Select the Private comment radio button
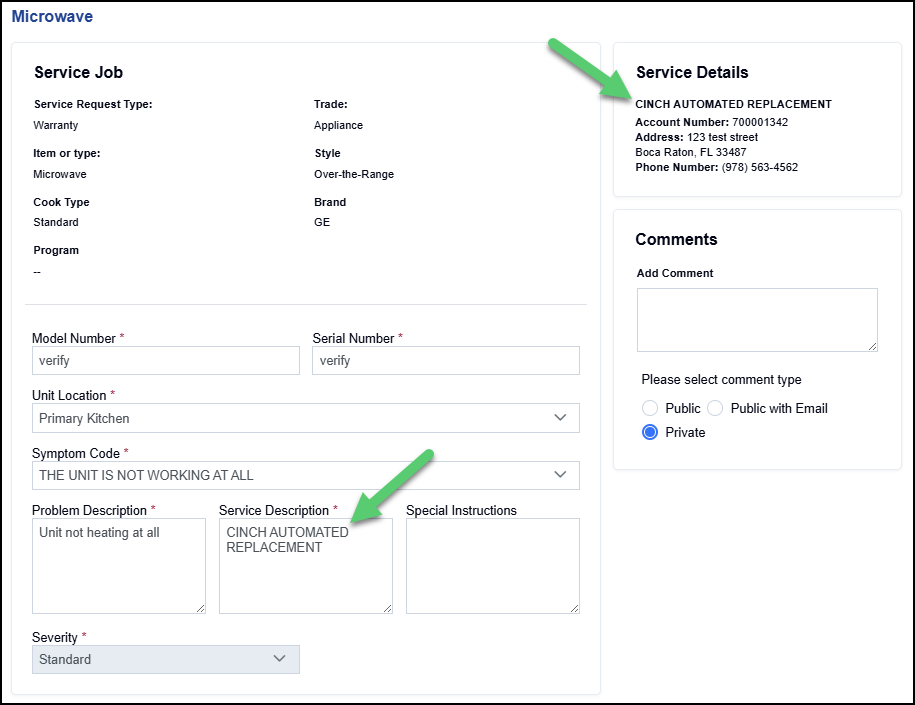This screenshot has height=705, width=915. pyautogui.click(x=650, y=432)
